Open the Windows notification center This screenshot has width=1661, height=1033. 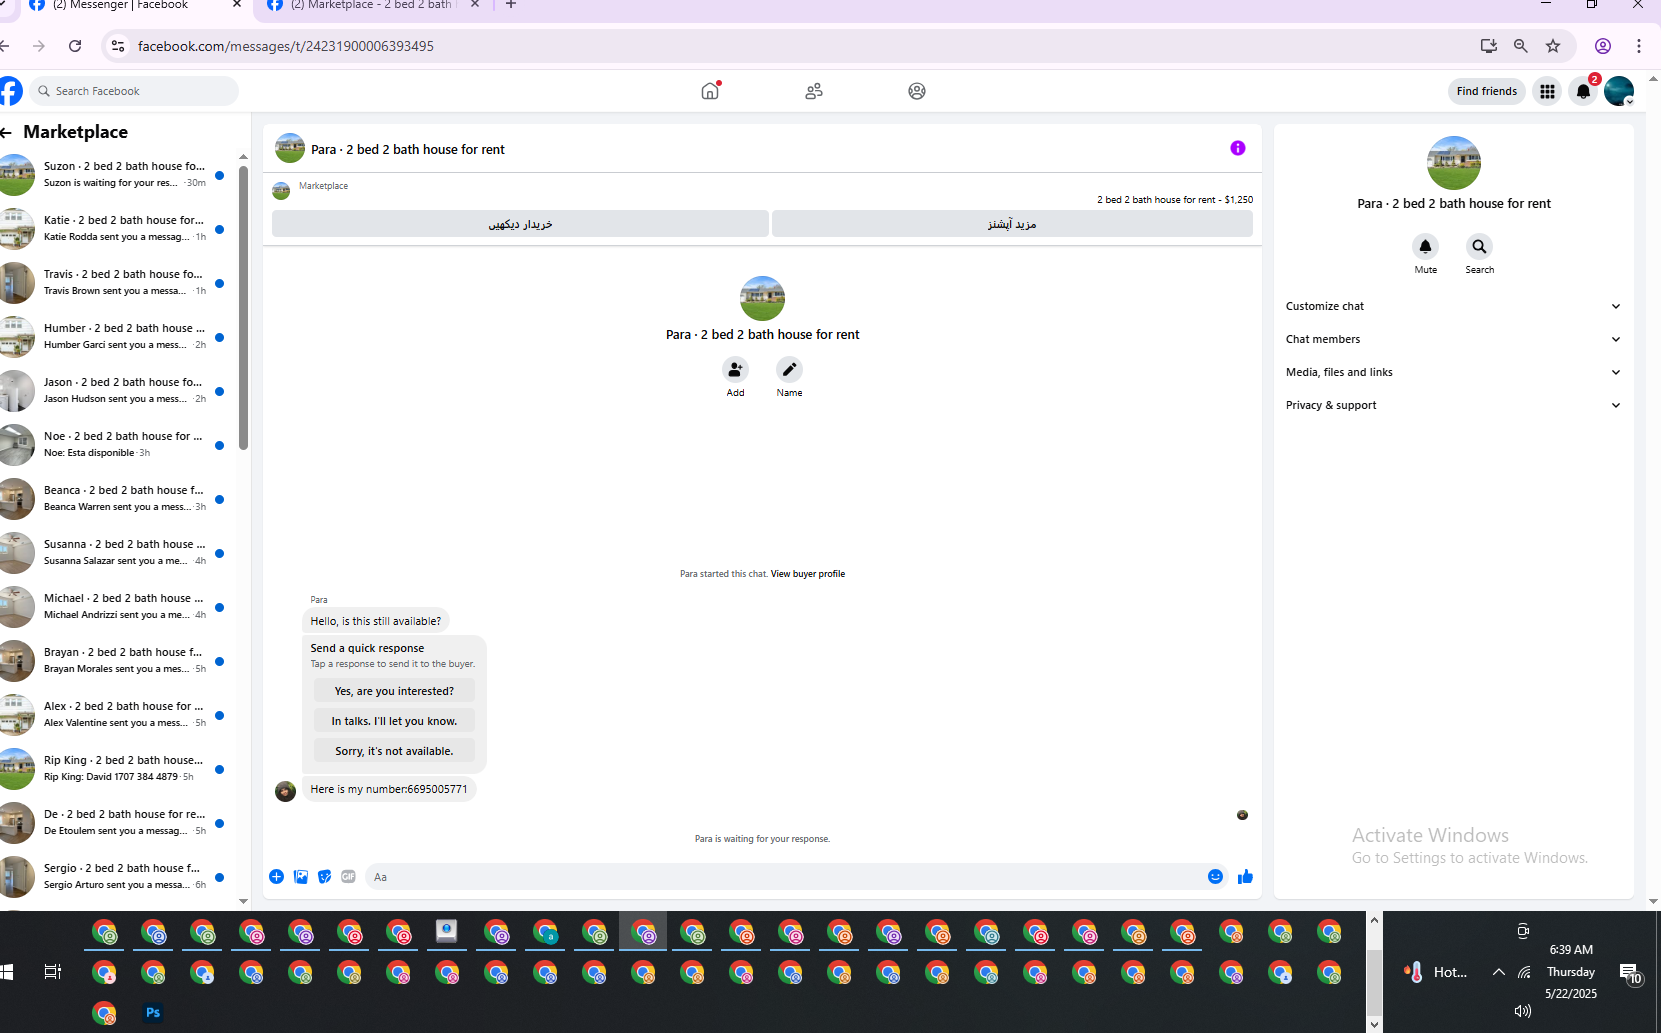[1630, 973]
